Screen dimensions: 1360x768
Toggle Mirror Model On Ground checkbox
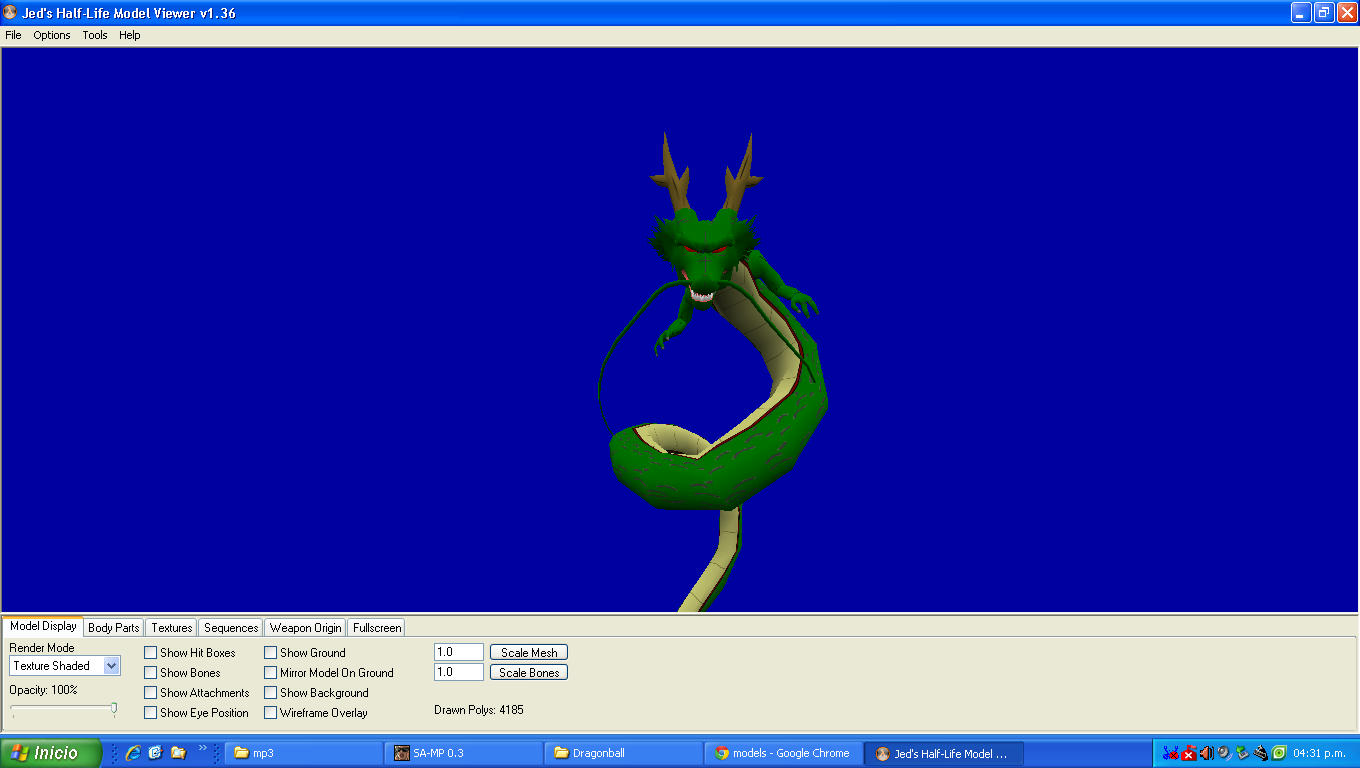coord(271,673)
